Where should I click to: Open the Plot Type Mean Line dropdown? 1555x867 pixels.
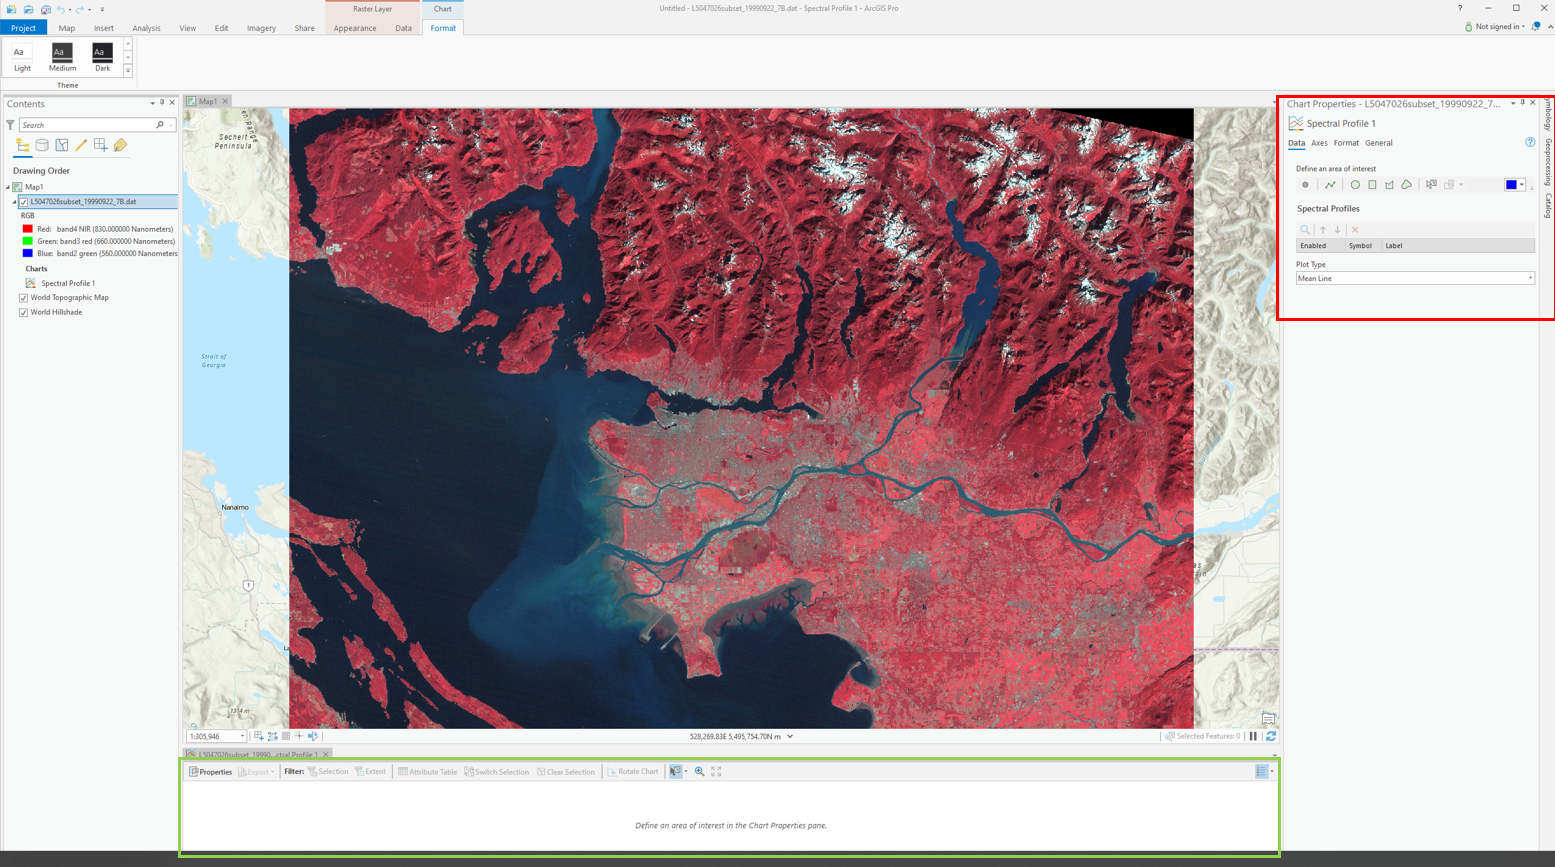1414,279
